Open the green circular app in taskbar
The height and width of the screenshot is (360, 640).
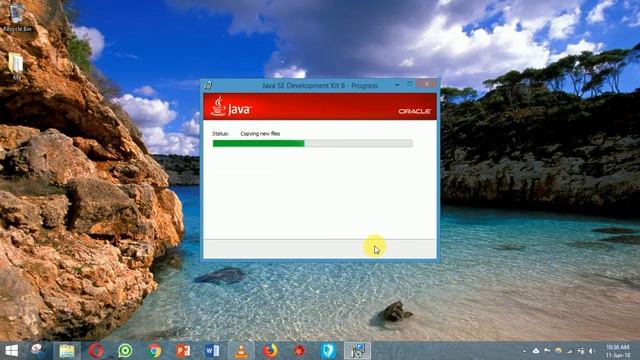click(x=125, y=351)
